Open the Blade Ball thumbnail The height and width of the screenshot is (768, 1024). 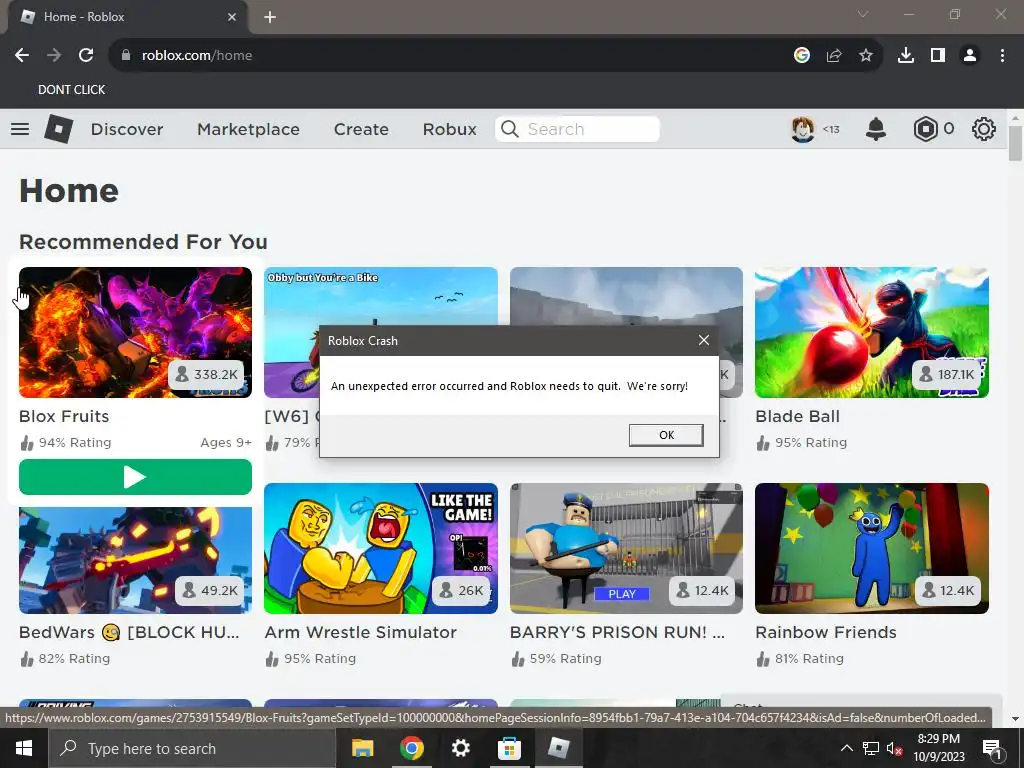click(x=872, y=332)
